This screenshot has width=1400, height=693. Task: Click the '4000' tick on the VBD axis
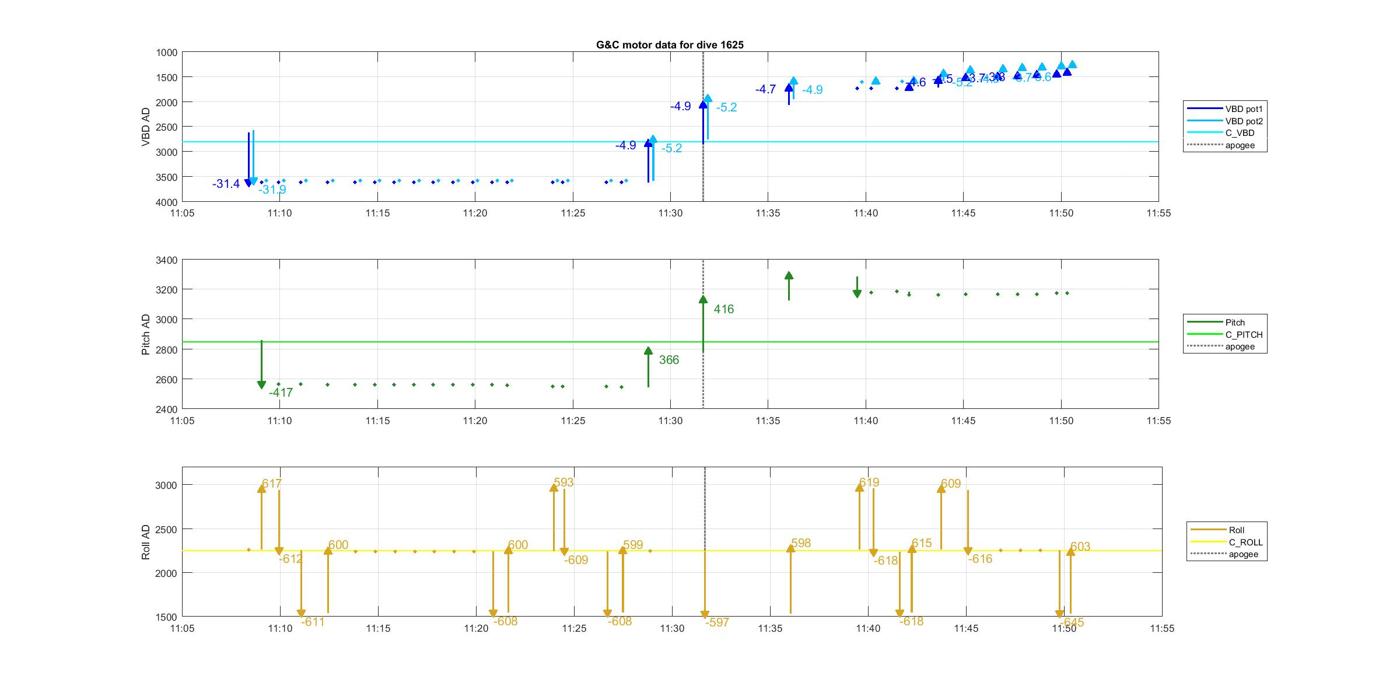pos(167,202)
